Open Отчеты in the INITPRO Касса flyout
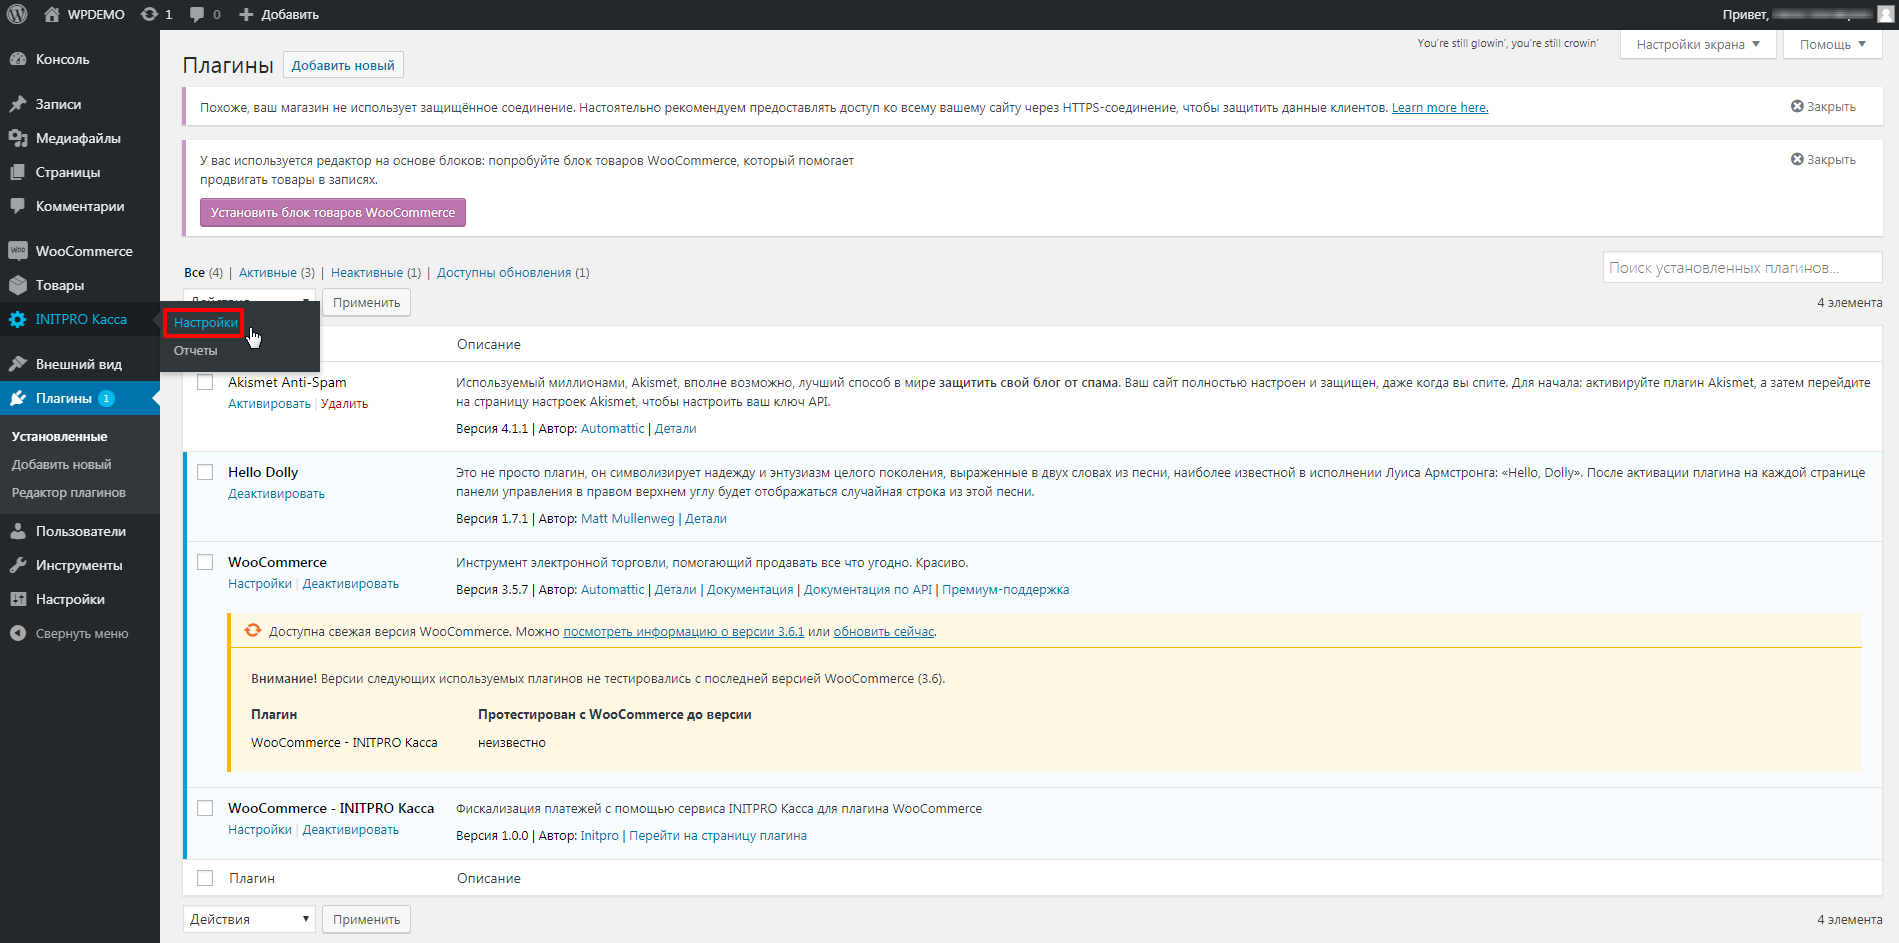Image resolution: width=1899 pixels, height=943 pixels. (x=195, y=350)
